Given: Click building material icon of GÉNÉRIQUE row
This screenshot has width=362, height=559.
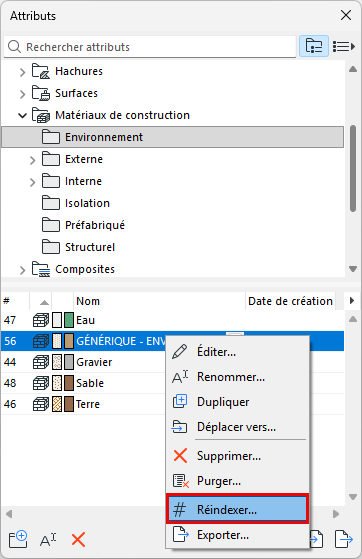Looking at the screenshot, I should [x=41, y=341].
